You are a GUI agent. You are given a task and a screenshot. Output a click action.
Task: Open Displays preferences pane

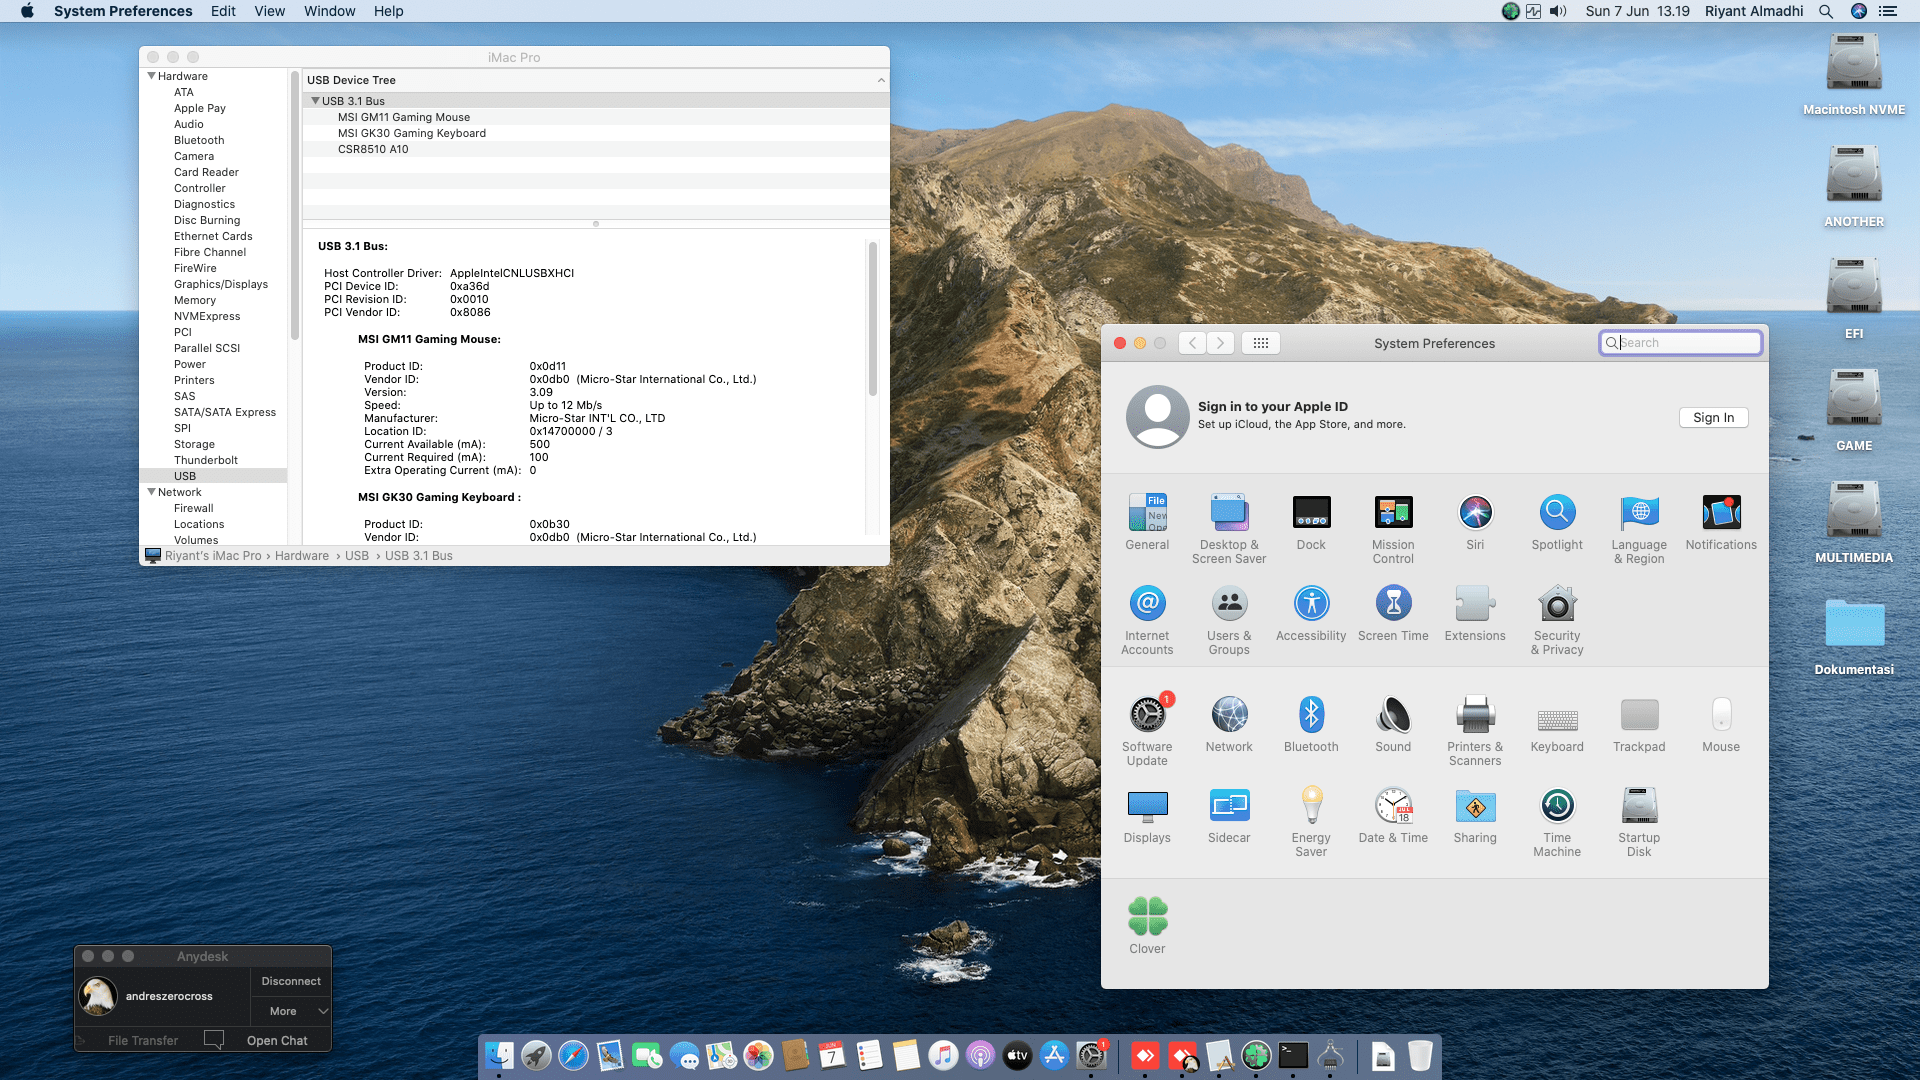pyautogui.click(x=1147, y=815)
